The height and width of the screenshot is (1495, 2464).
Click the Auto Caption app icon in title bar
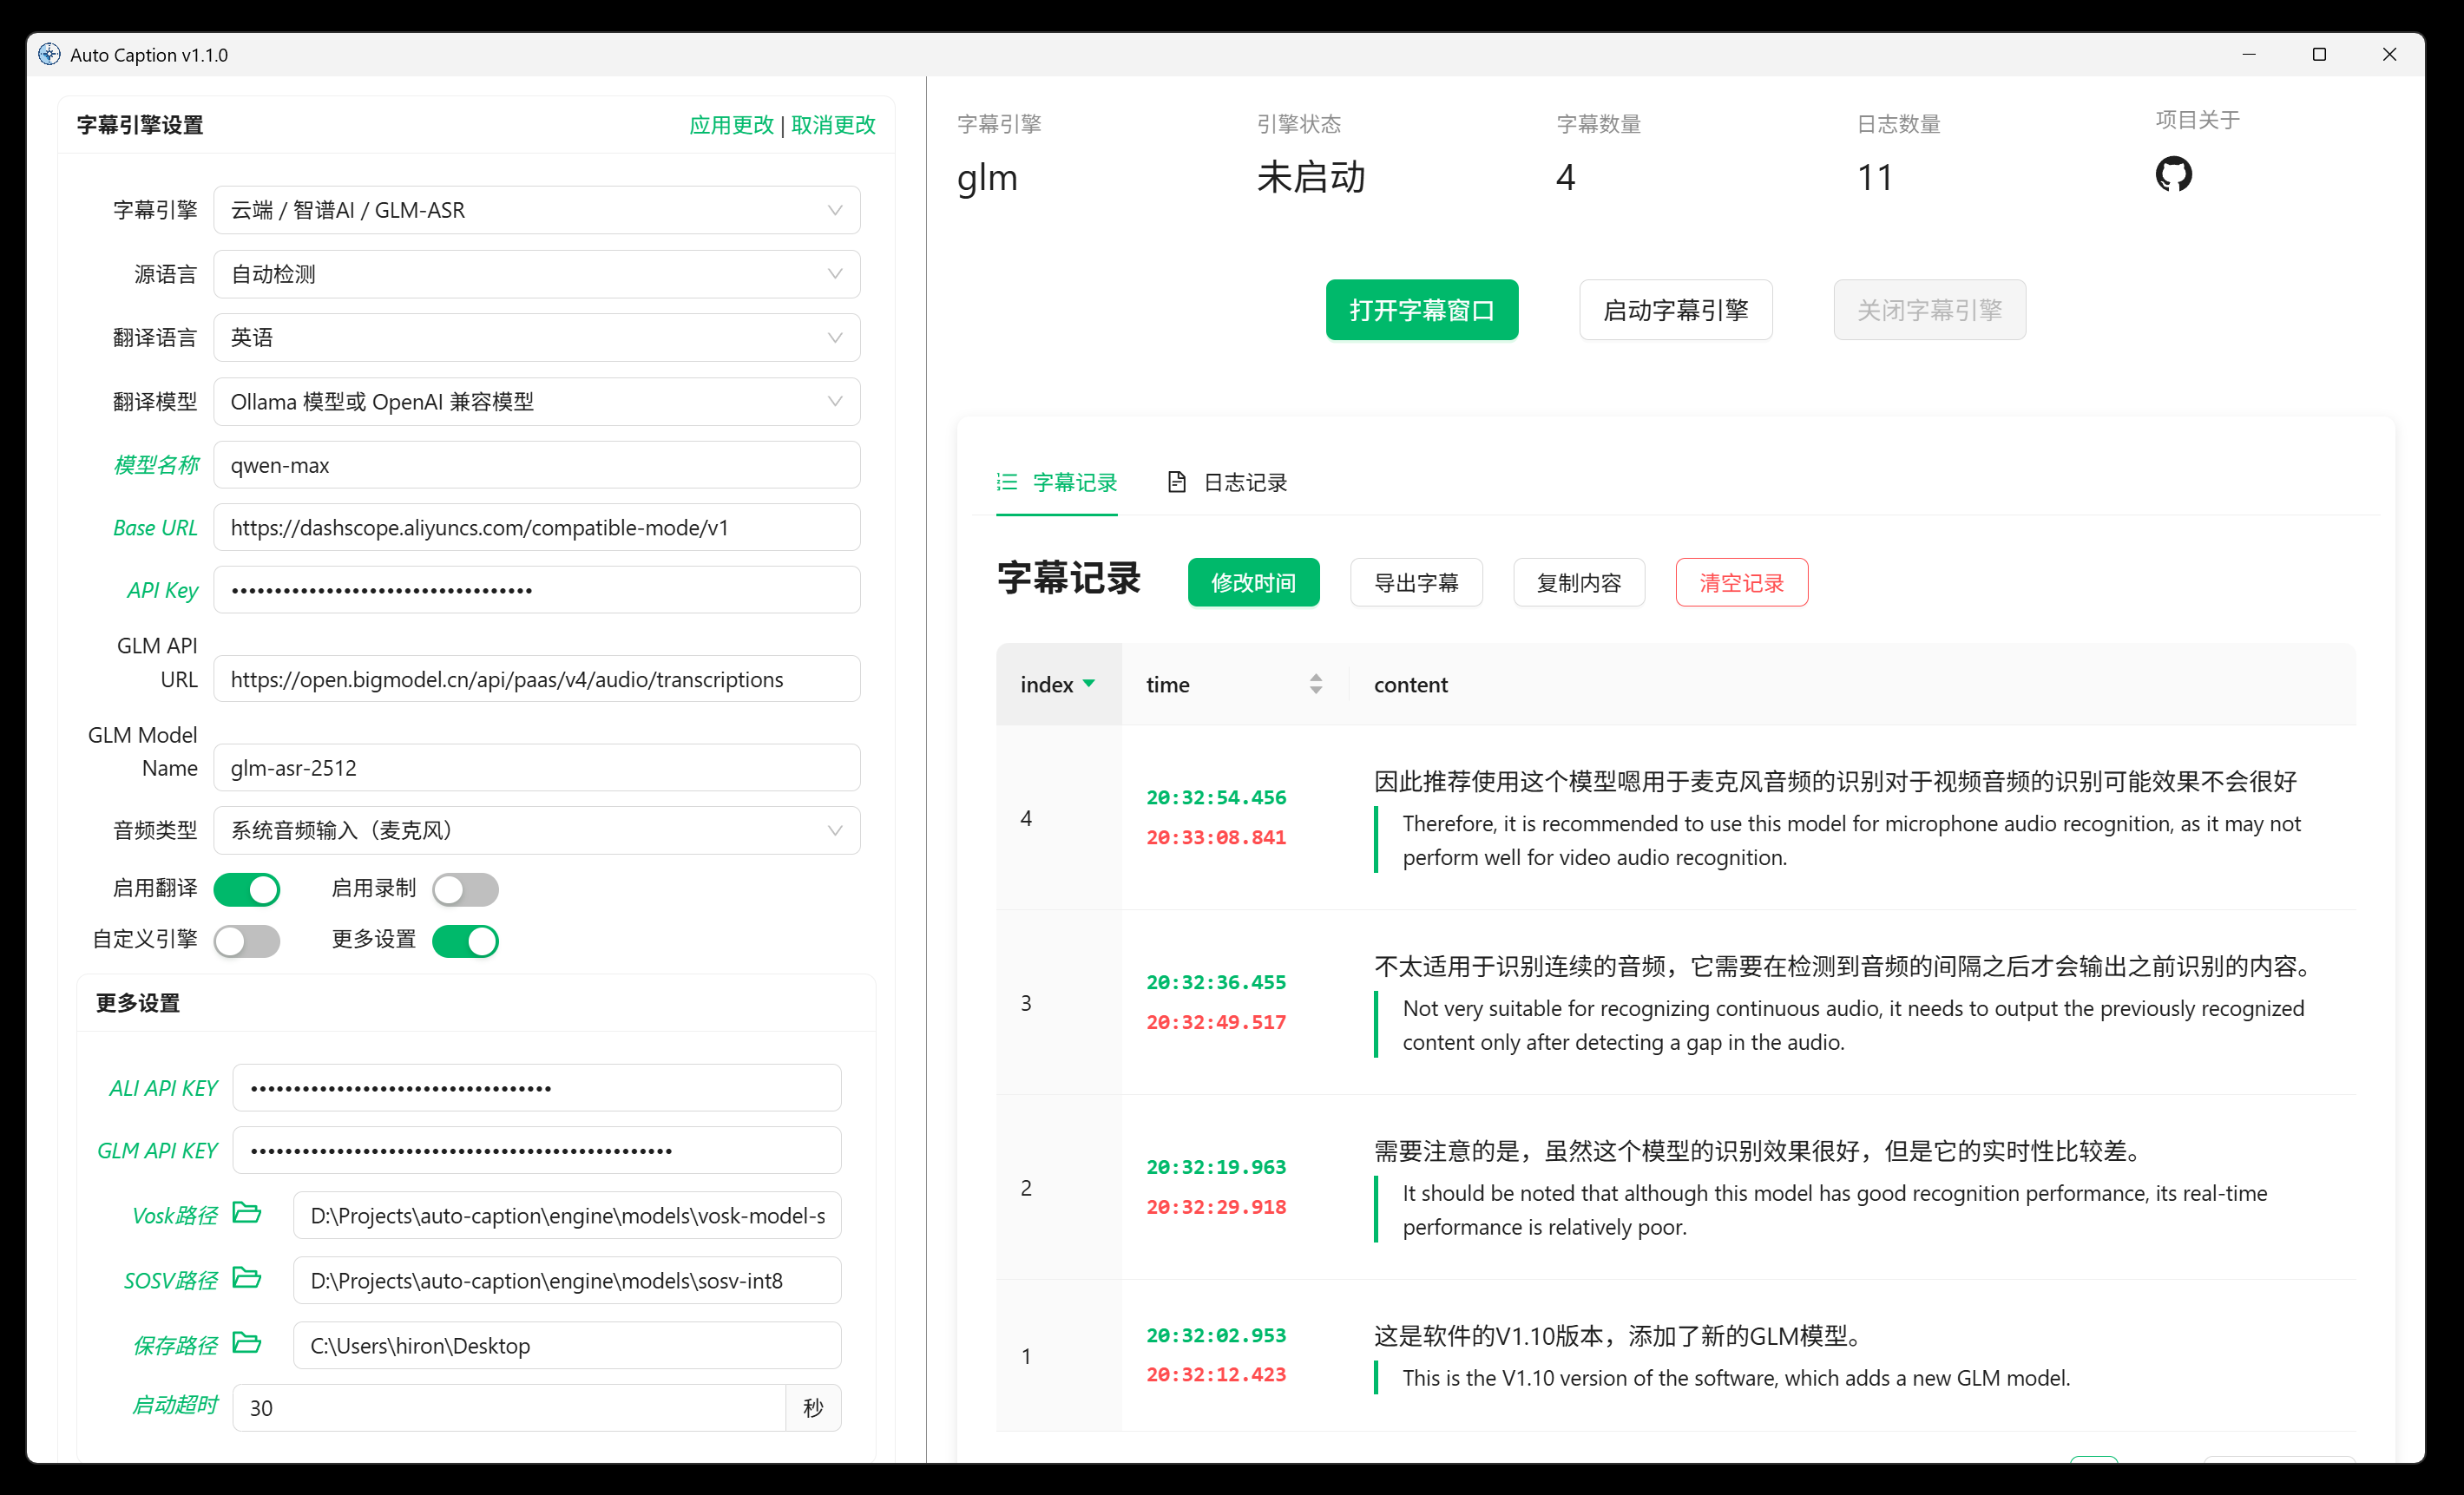[49, 54]
